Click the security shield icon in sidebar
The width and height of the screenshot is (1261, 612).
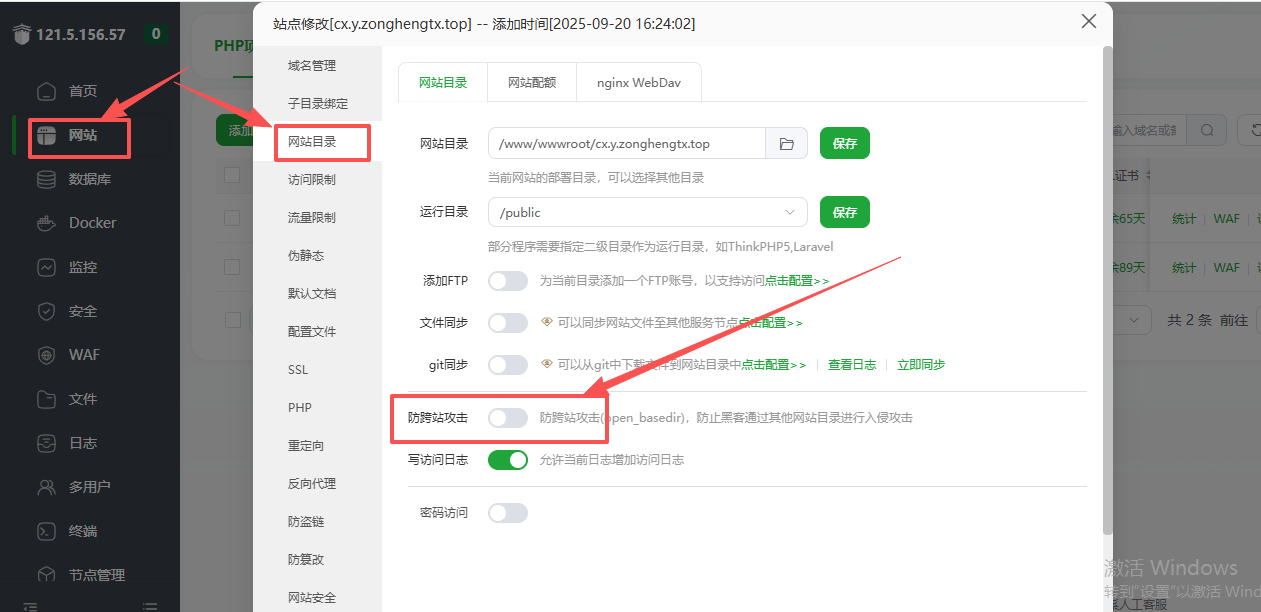point(46,311)
